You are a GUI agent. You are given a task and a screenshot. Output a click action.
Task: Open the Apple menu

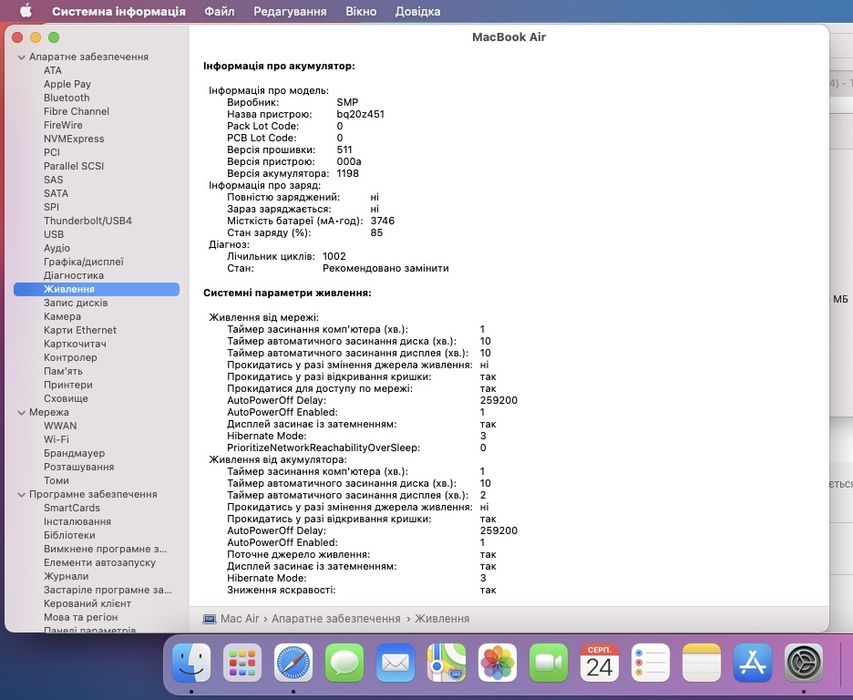click(26, 11)
